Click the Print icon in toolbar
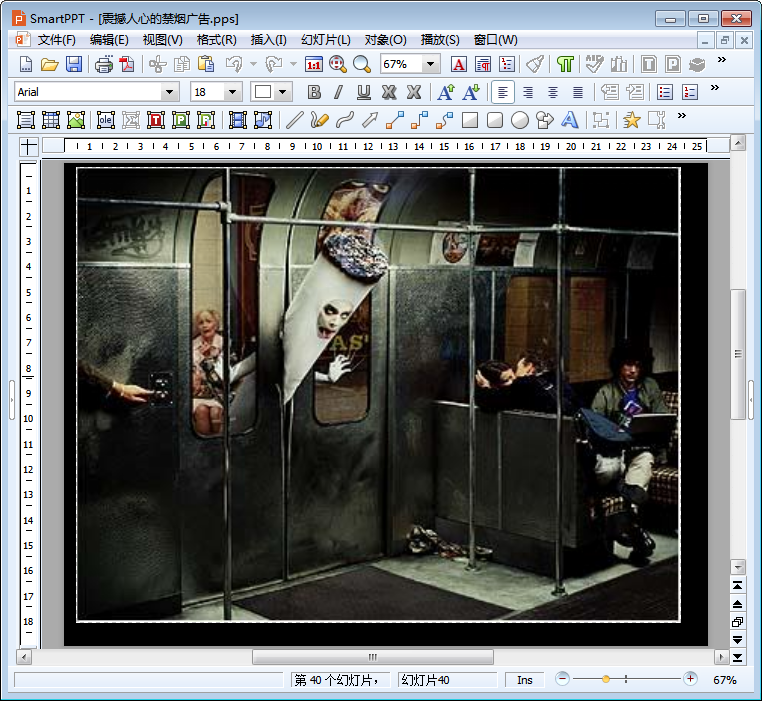Image resolution: width=762 pixels, height=701 pixels. (x=104, y=64)
